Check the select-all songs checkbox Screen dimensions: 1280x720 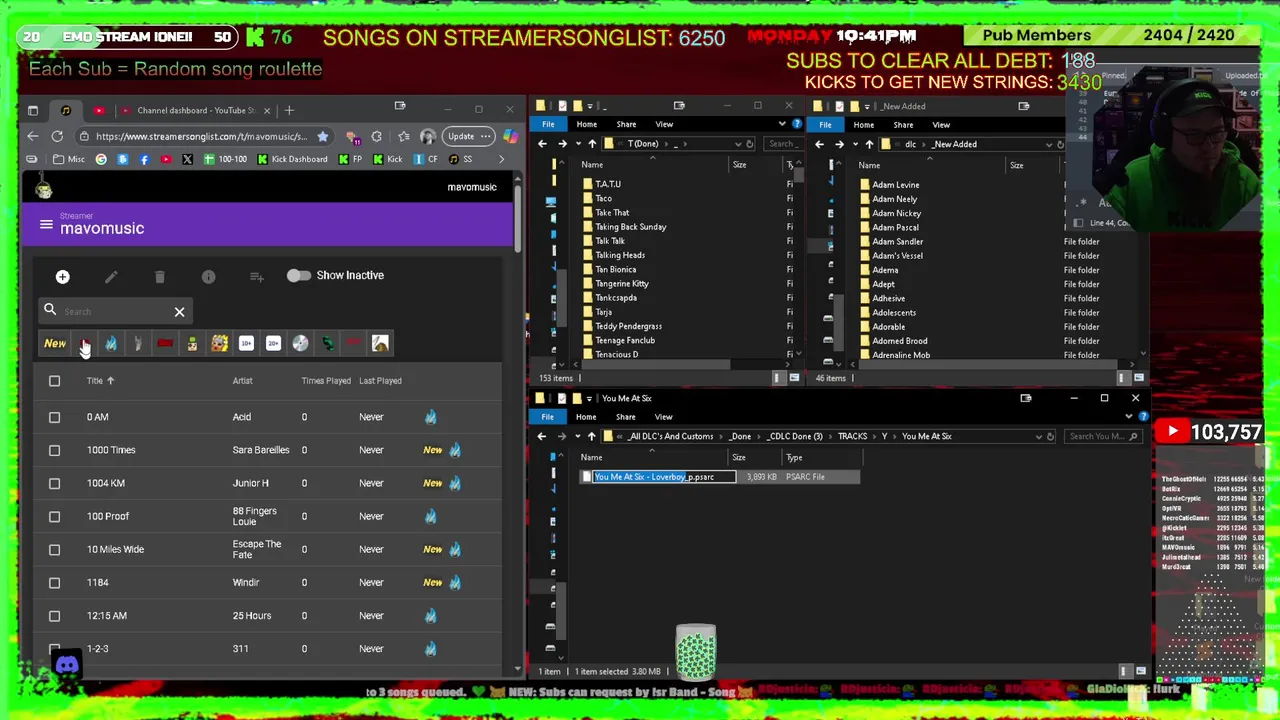pos(55,381)
